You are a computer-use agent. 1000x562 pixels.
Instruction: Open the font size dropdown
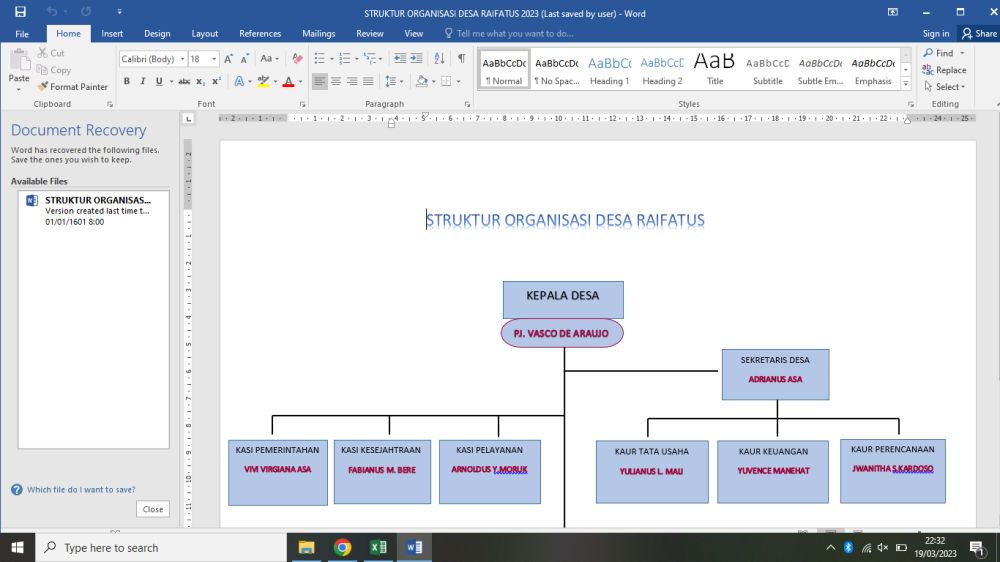tap(214, 59)
